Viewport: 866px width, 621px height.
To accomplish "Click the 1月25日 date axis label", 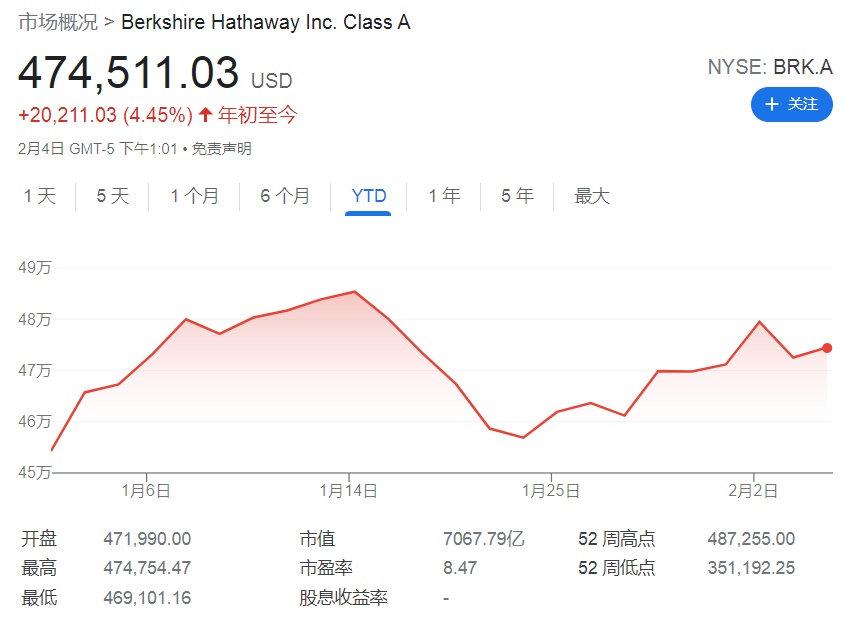I will [551, 491].
